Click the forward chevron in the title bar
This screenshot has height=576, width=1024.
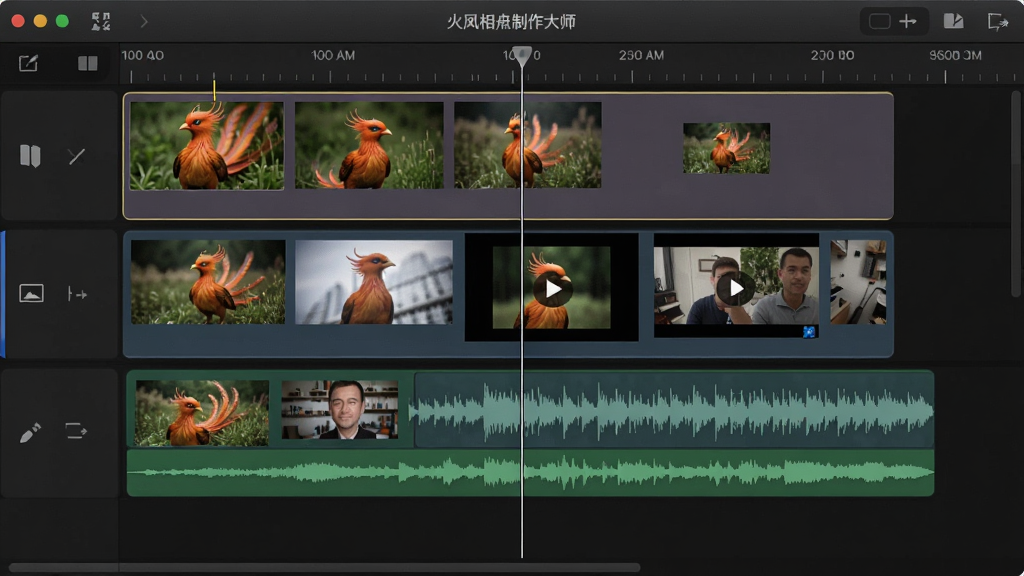click(144, 22)
